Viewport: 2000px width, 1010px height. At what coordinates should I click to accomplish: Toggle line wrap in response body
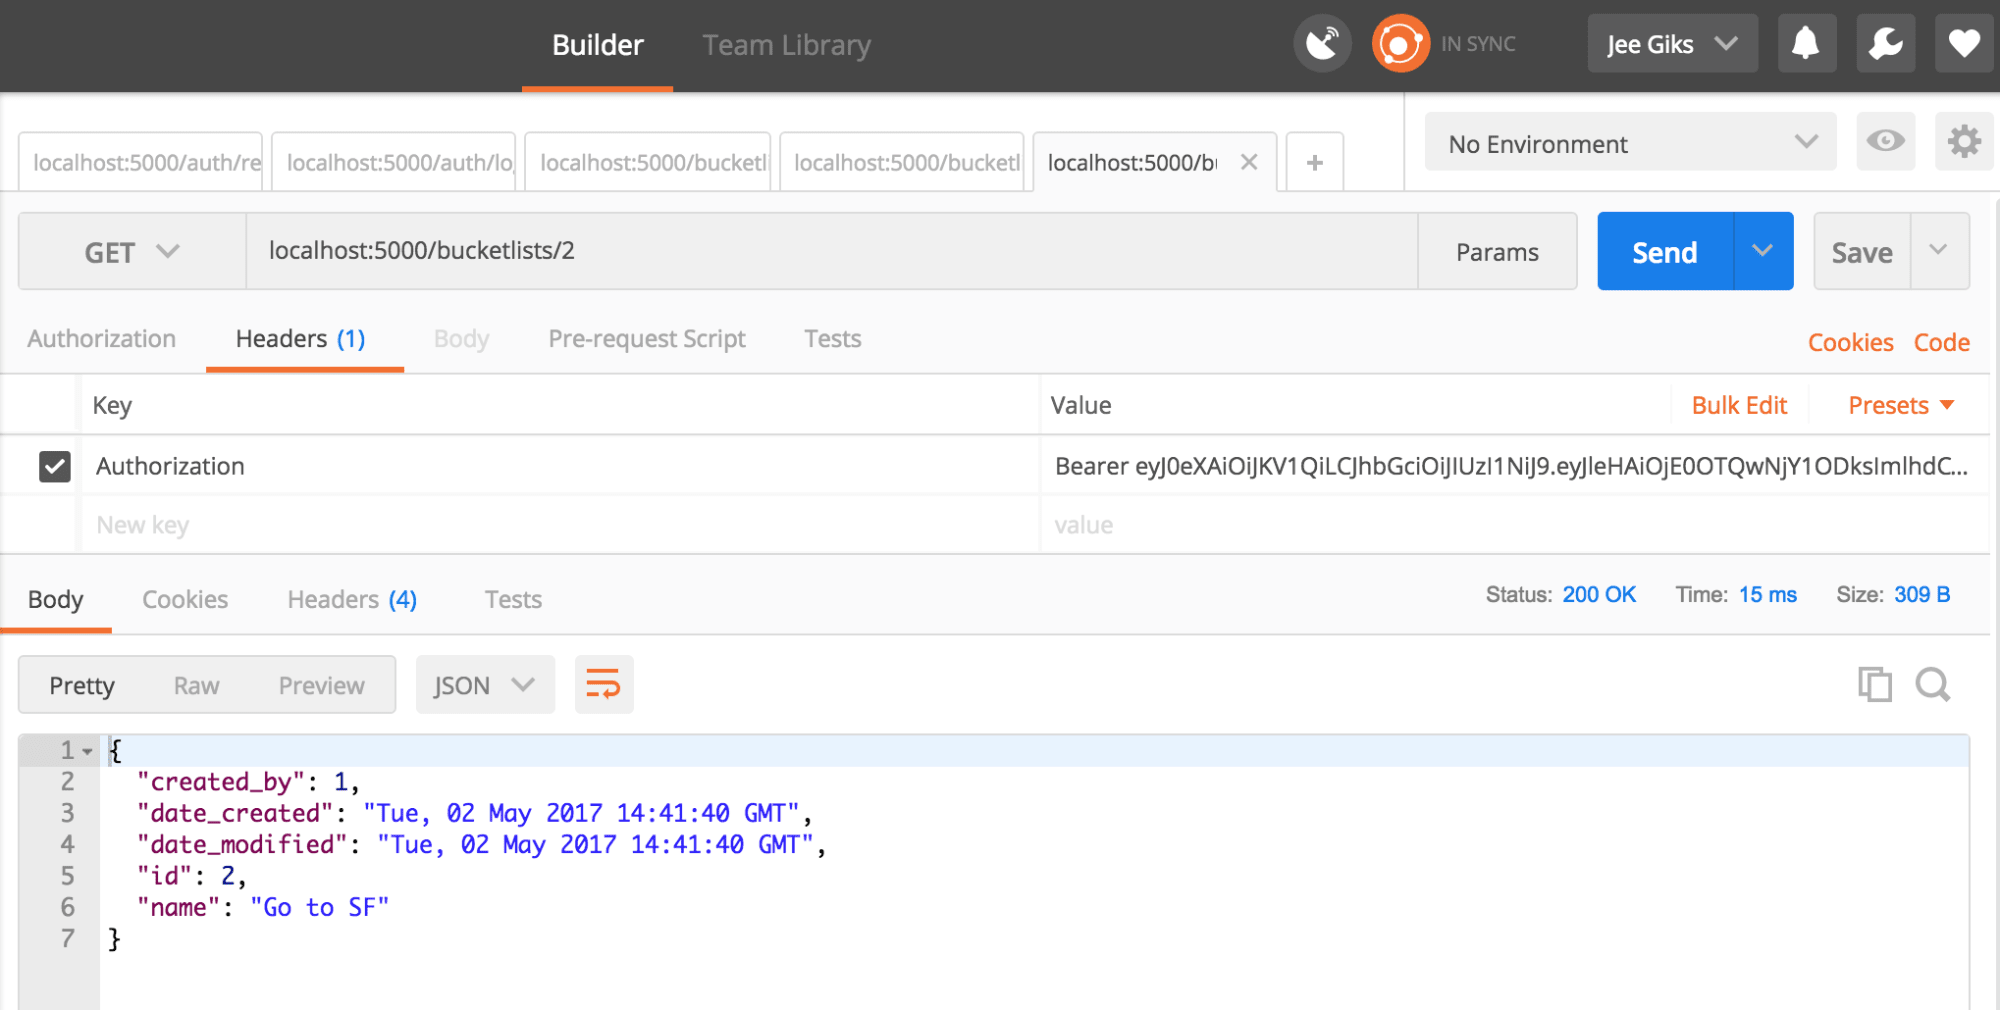[x=603, y=685]
